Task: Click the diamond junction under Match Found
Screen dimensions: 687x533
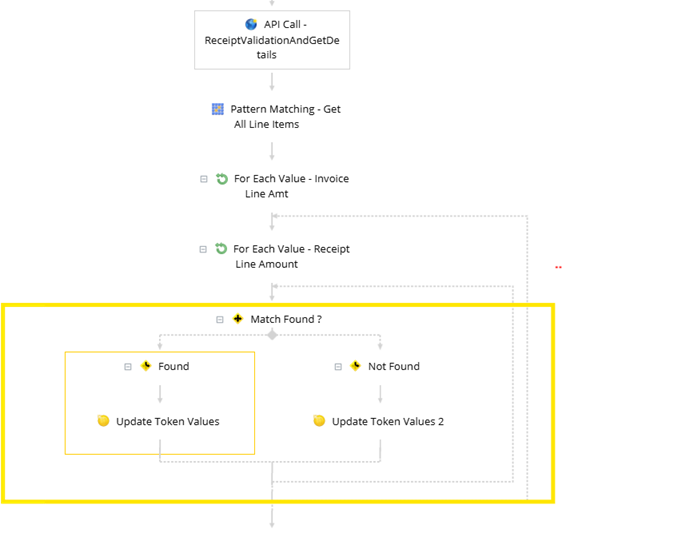Action: coord(272,335)
